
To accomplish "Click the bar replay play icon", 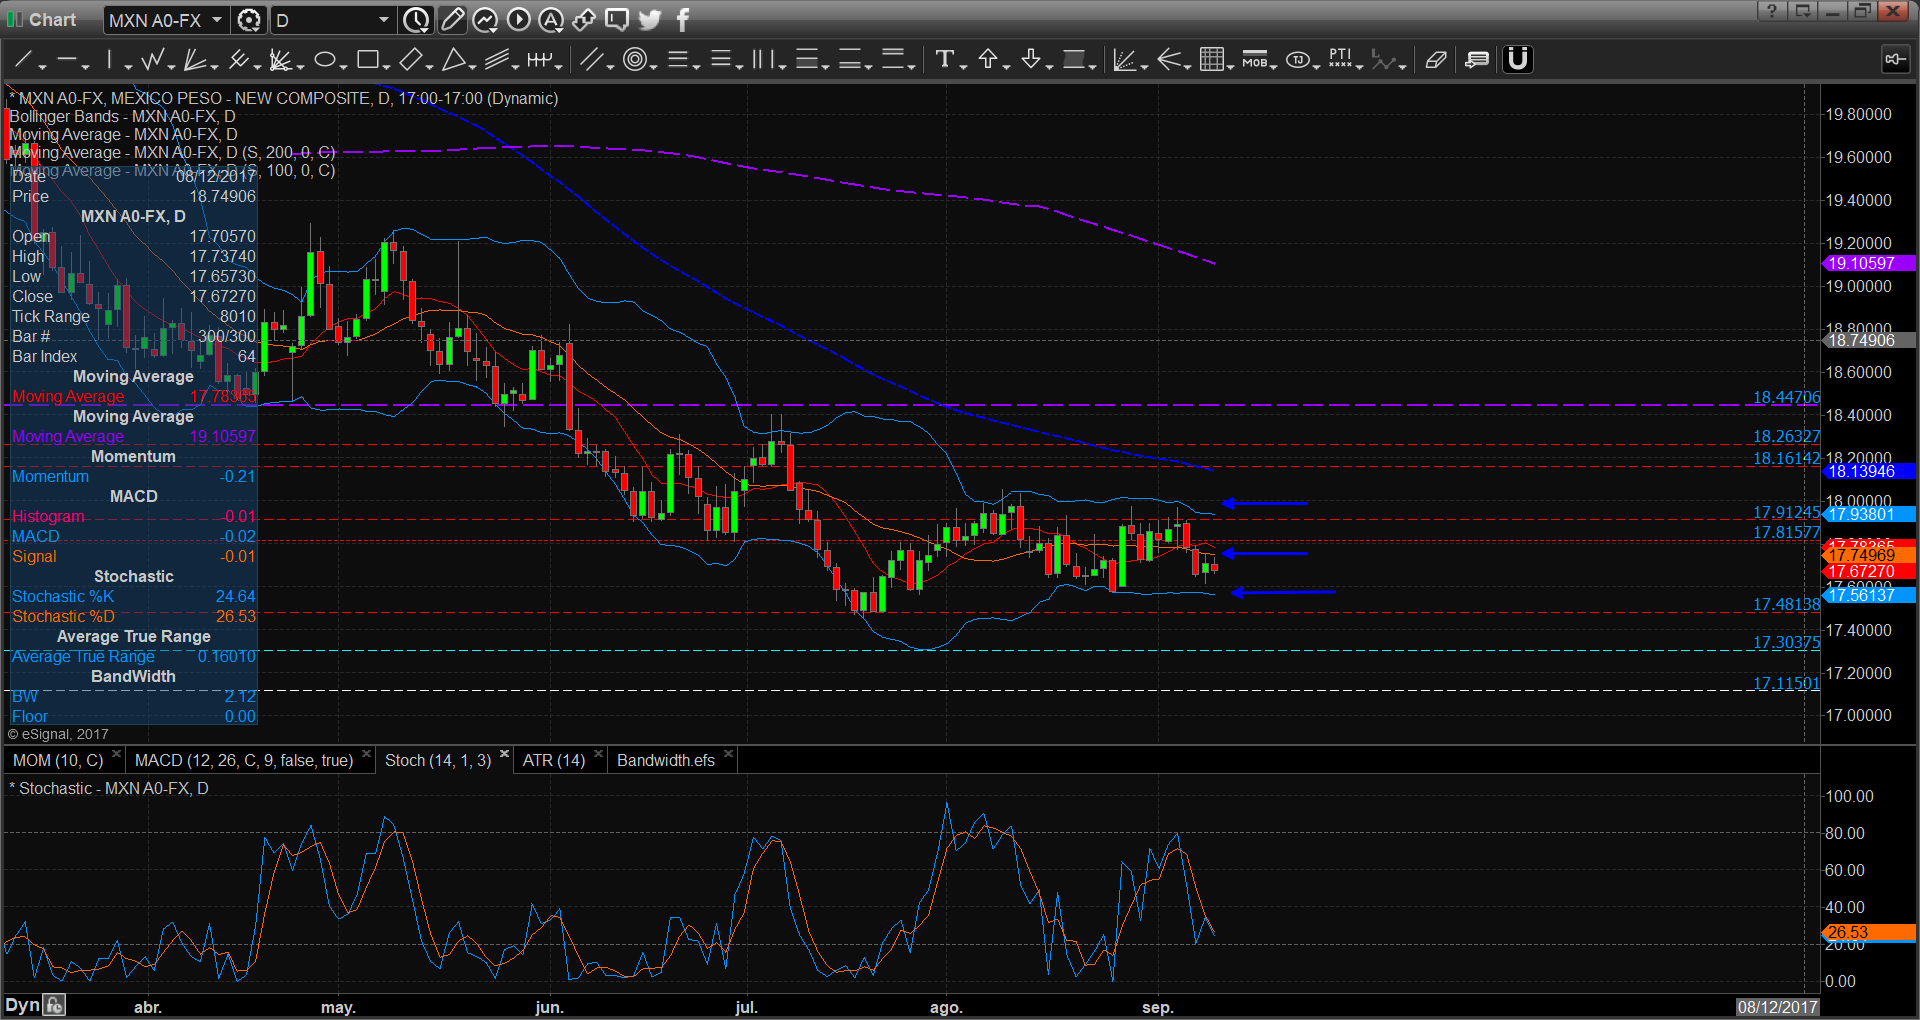I will (518, 20).
